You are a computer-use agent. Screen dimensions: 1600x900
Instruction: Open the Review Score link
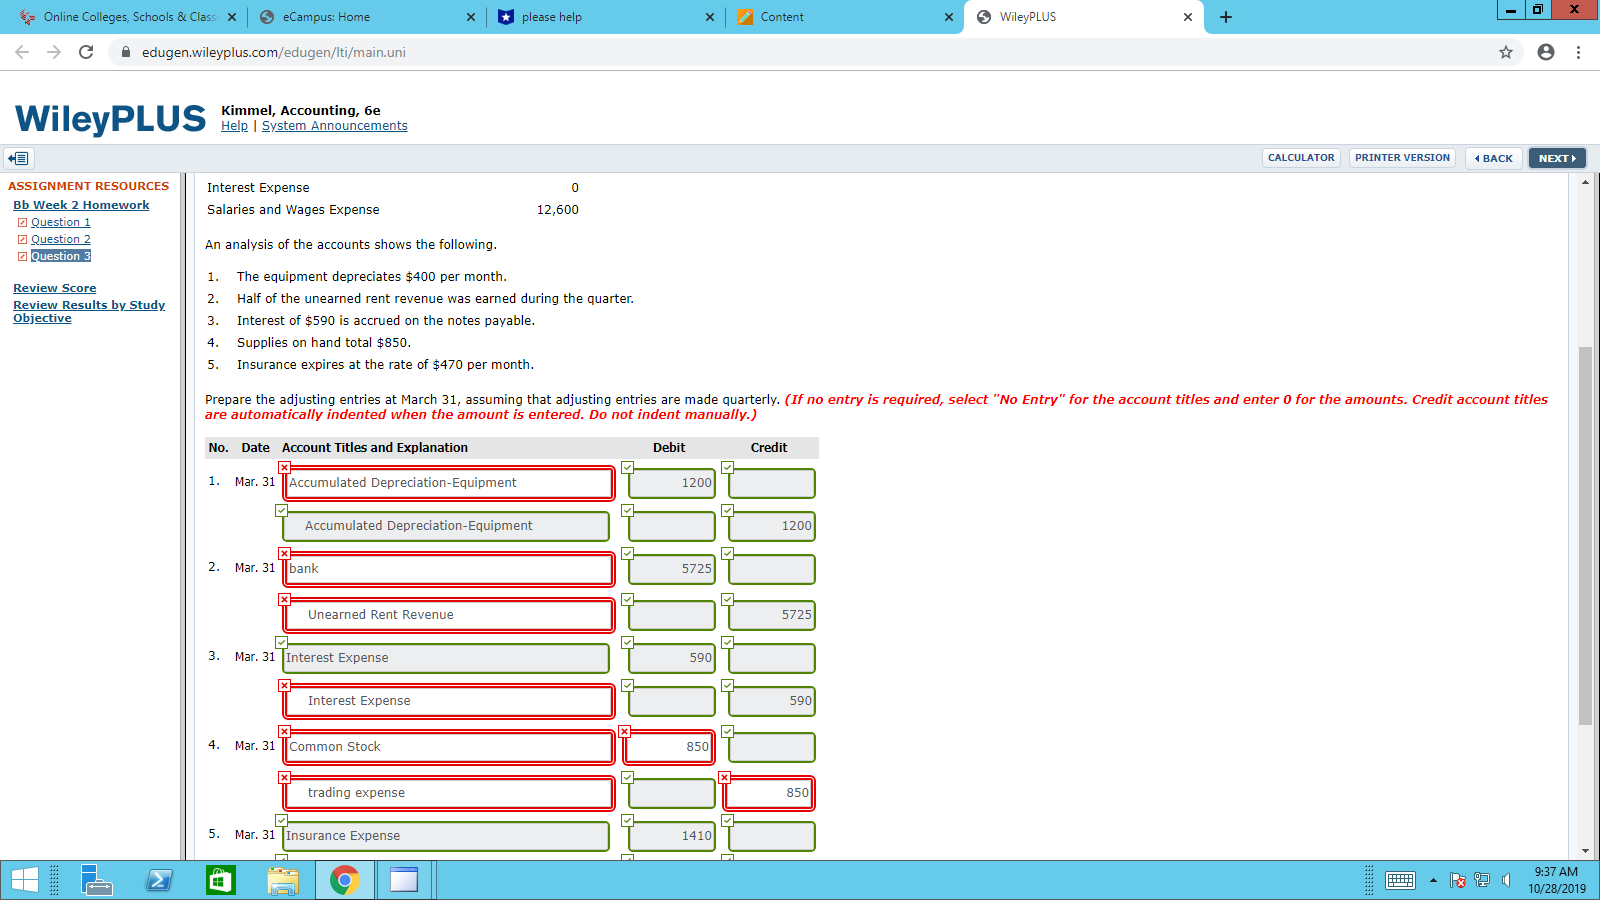pyautogui.click(x=54, y=287)
